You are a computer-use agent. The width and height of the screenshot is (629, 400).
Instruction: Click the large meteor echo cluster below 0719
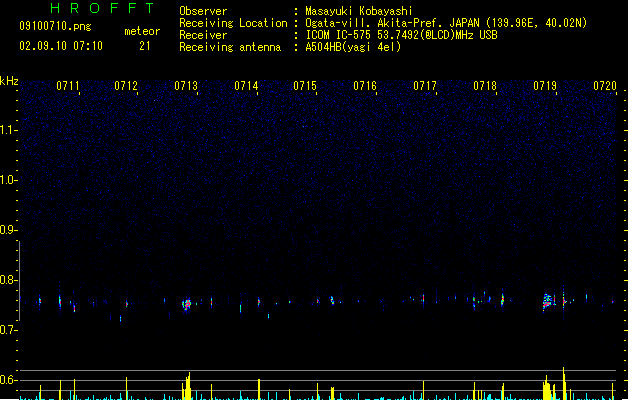pos(548,301)
